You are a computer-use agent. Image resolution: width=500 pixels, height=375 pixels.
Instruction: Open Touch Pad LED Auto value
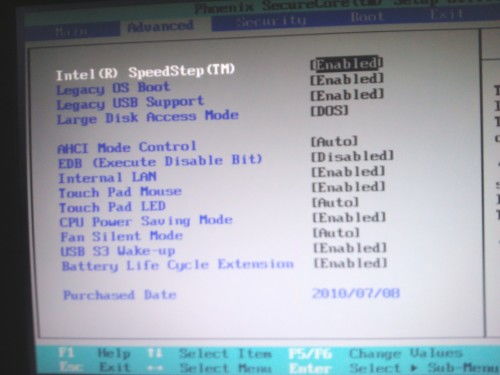coord(335,202)
